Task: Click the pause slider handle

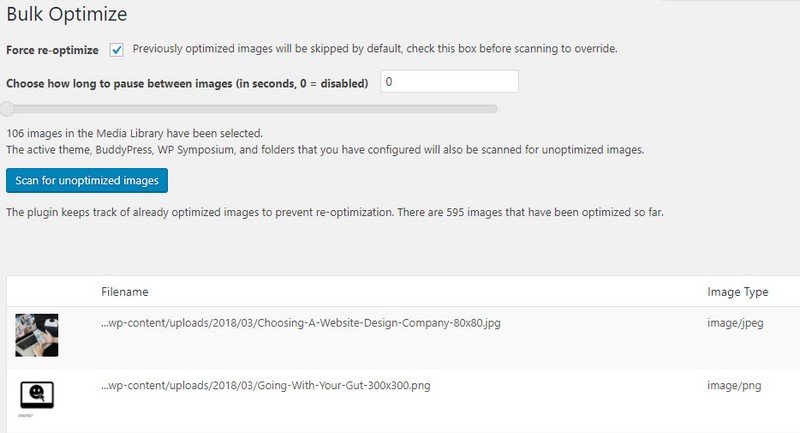Action: pyautogui.click(x=7, y=109)
